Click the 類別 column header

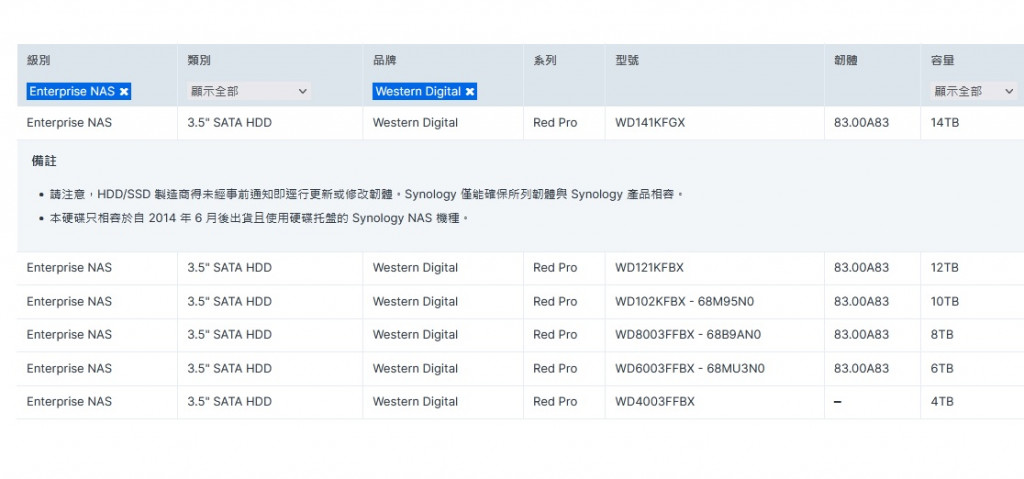(199, 60)
